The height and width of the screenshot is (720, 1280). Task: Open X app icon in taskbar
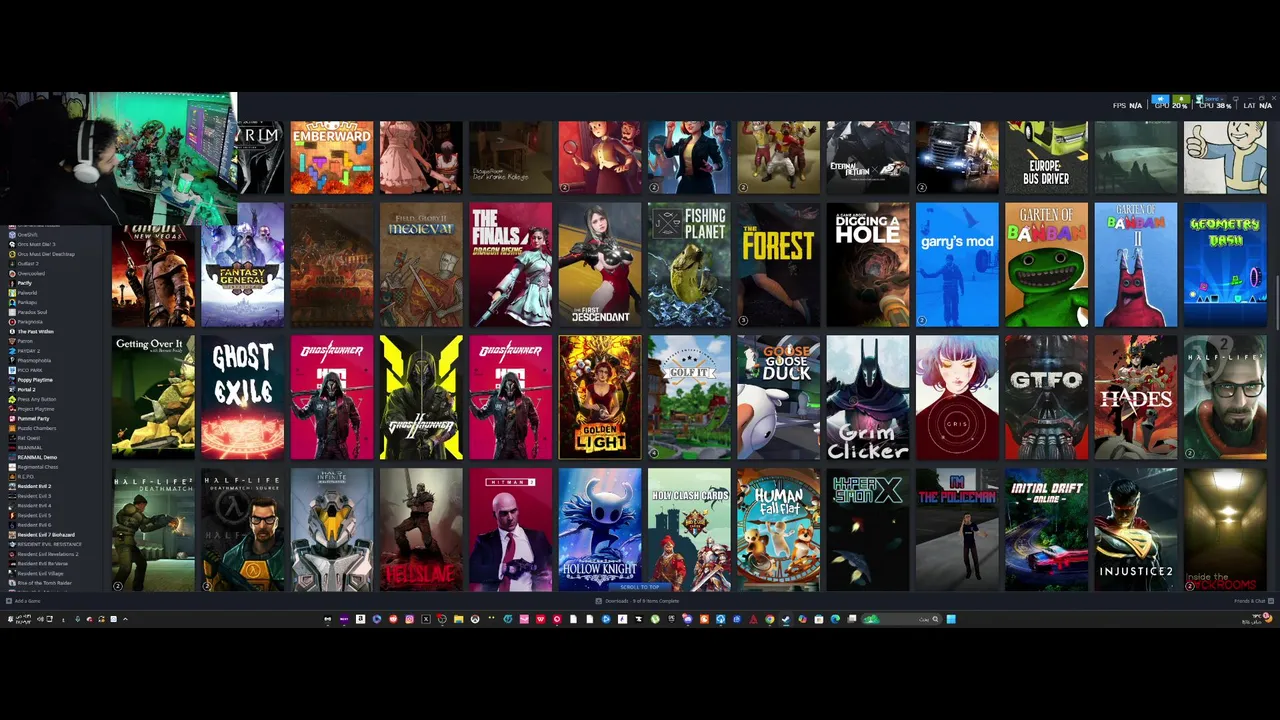[426, 619]
